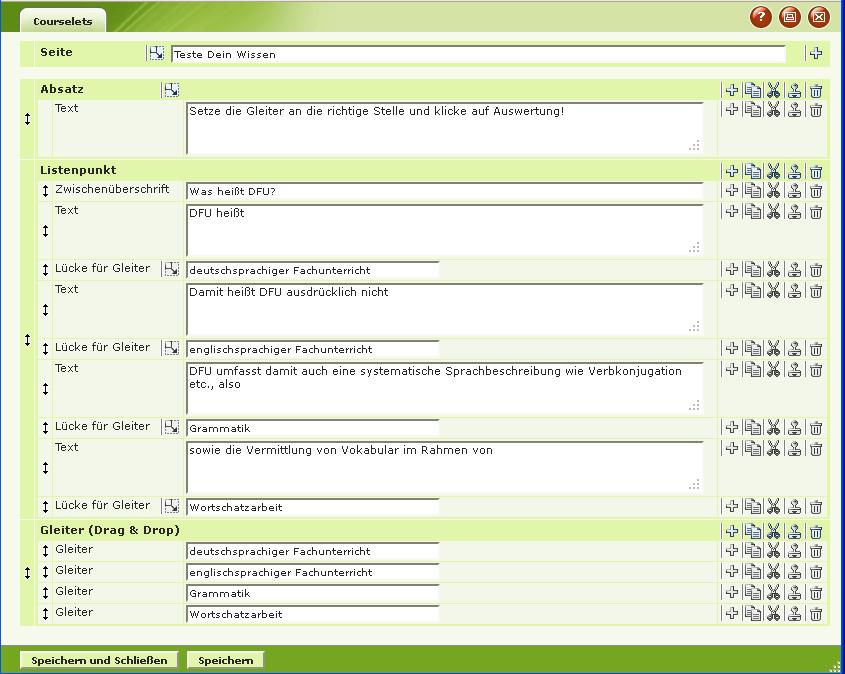Viewport: 845px width, 674px height.
Task: Cut the Absatz block with the scissors icon
Action: point(773,90)
